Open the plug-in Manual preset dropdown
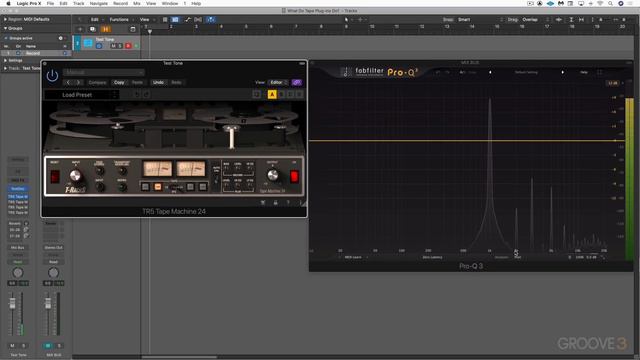 [x=104, y=72]
